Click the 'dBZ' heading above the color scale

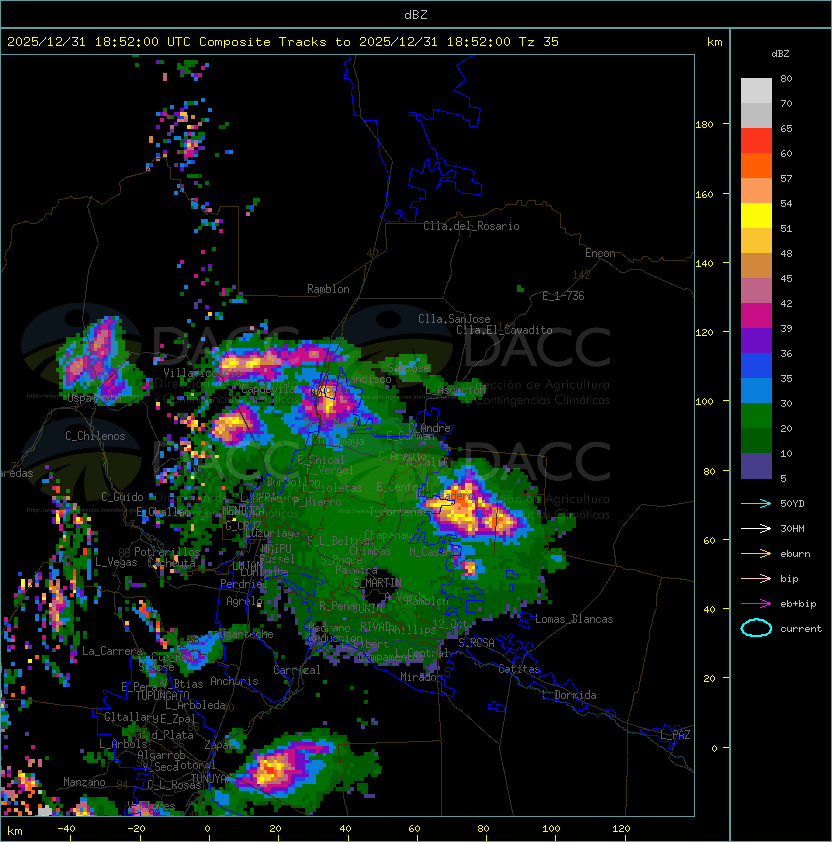(780, 54)
